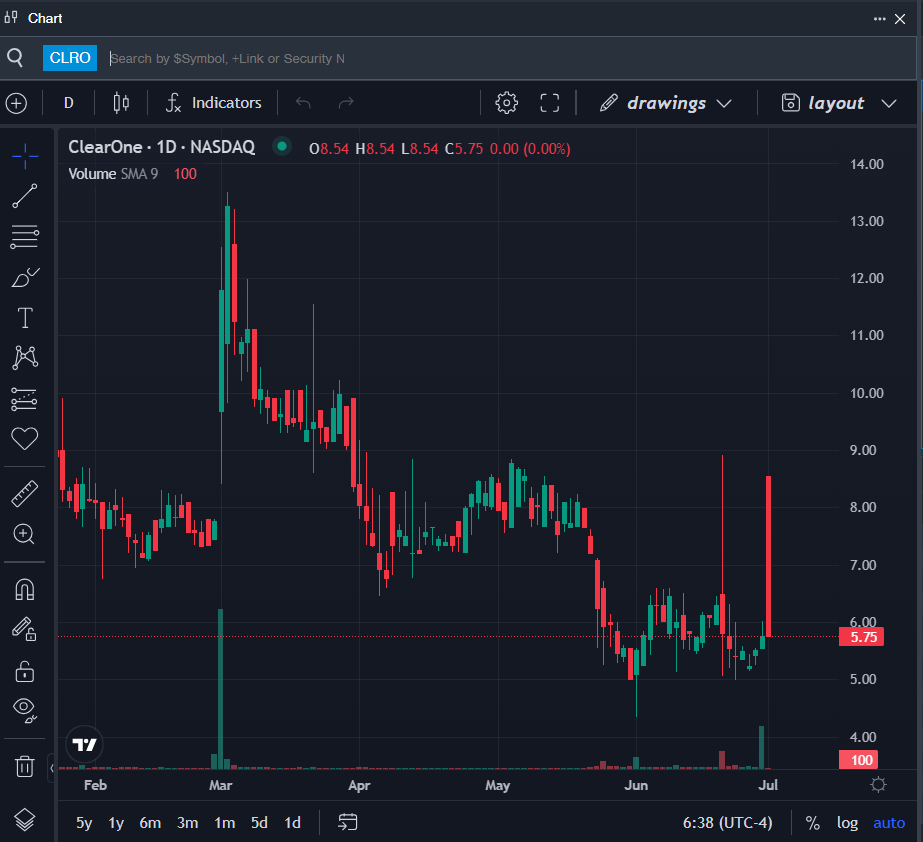Select the 1d time range
Image resolution: width=923 pixels, height=842 pixels.
(293, 823)
